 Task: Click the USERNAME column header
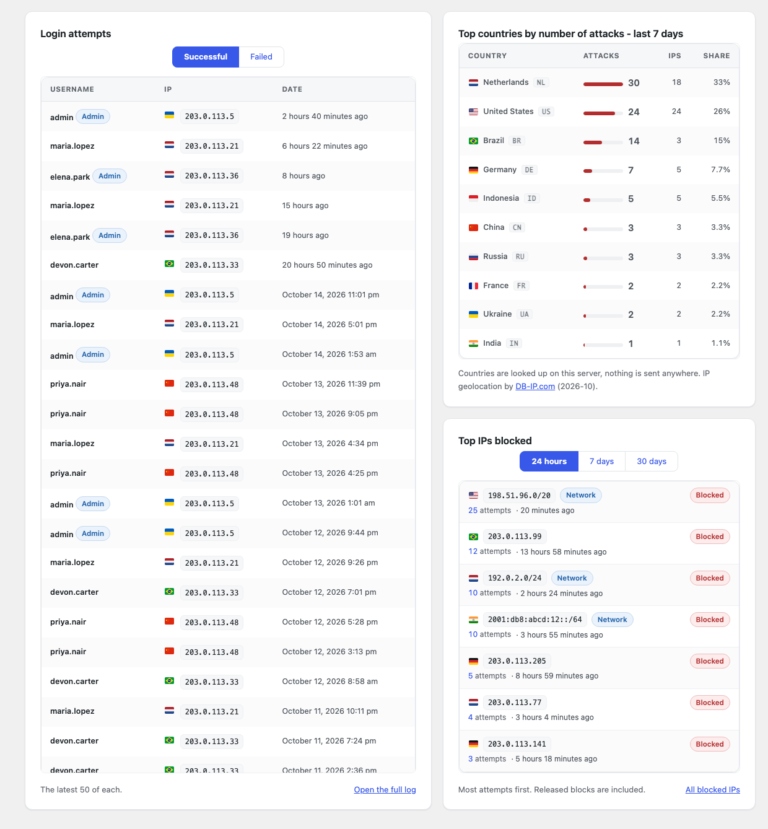coord(72,89)
